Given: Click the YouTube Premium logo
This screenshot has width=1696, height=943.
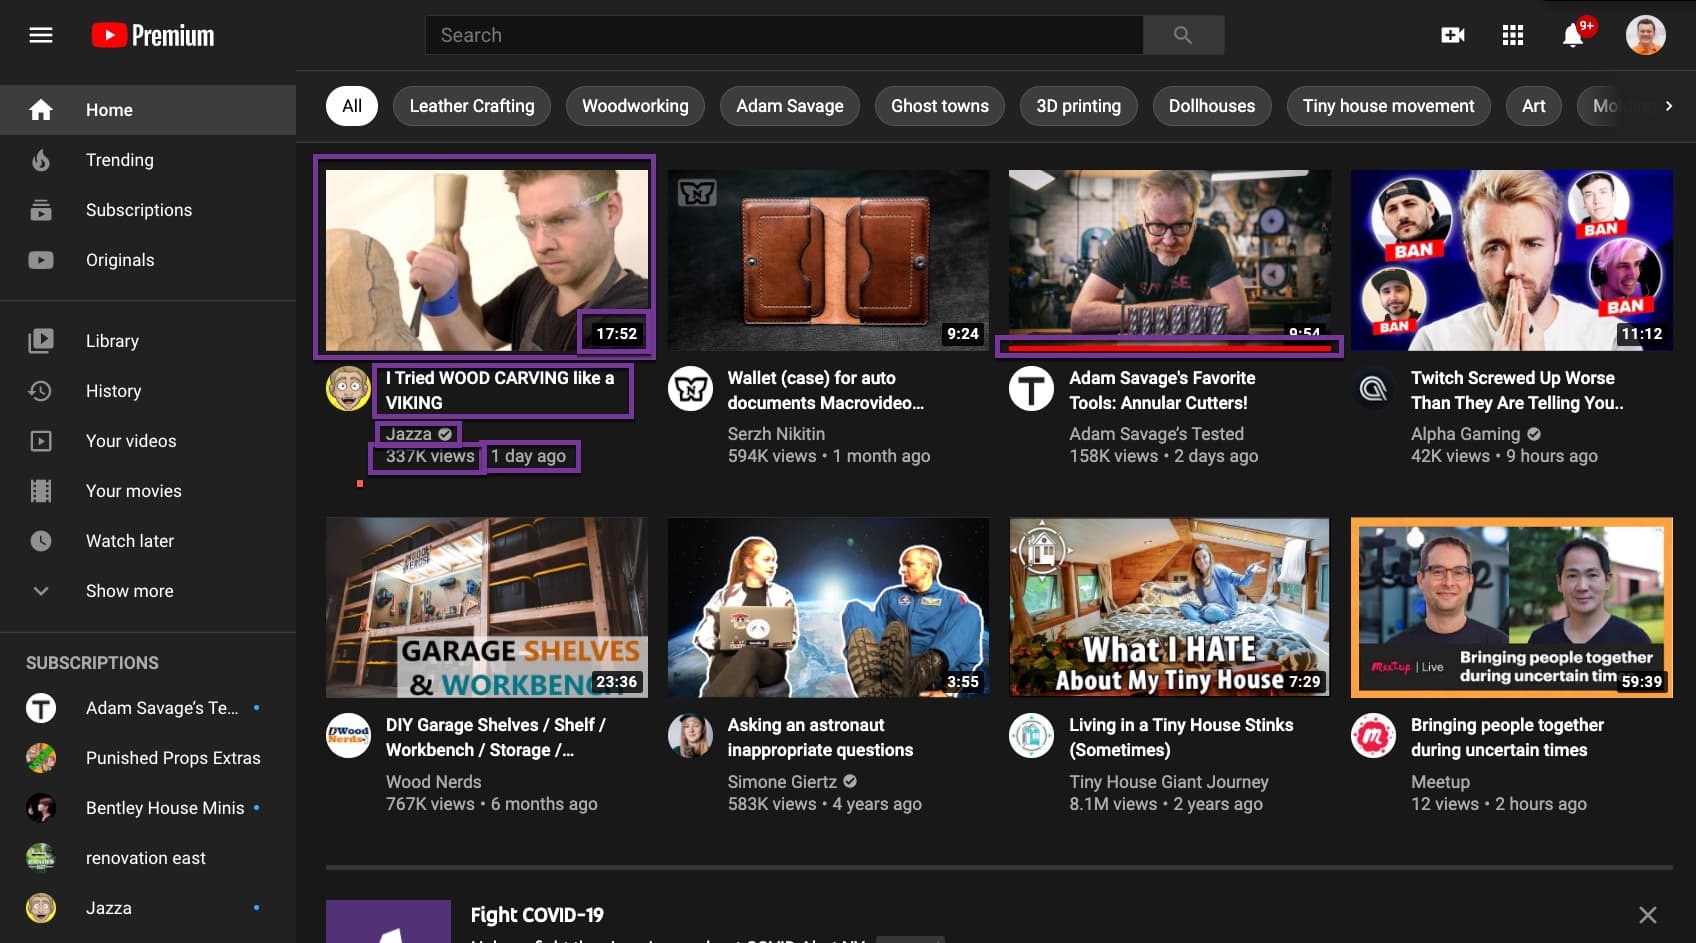Looking at the screenshot, I should click(153, 35).
